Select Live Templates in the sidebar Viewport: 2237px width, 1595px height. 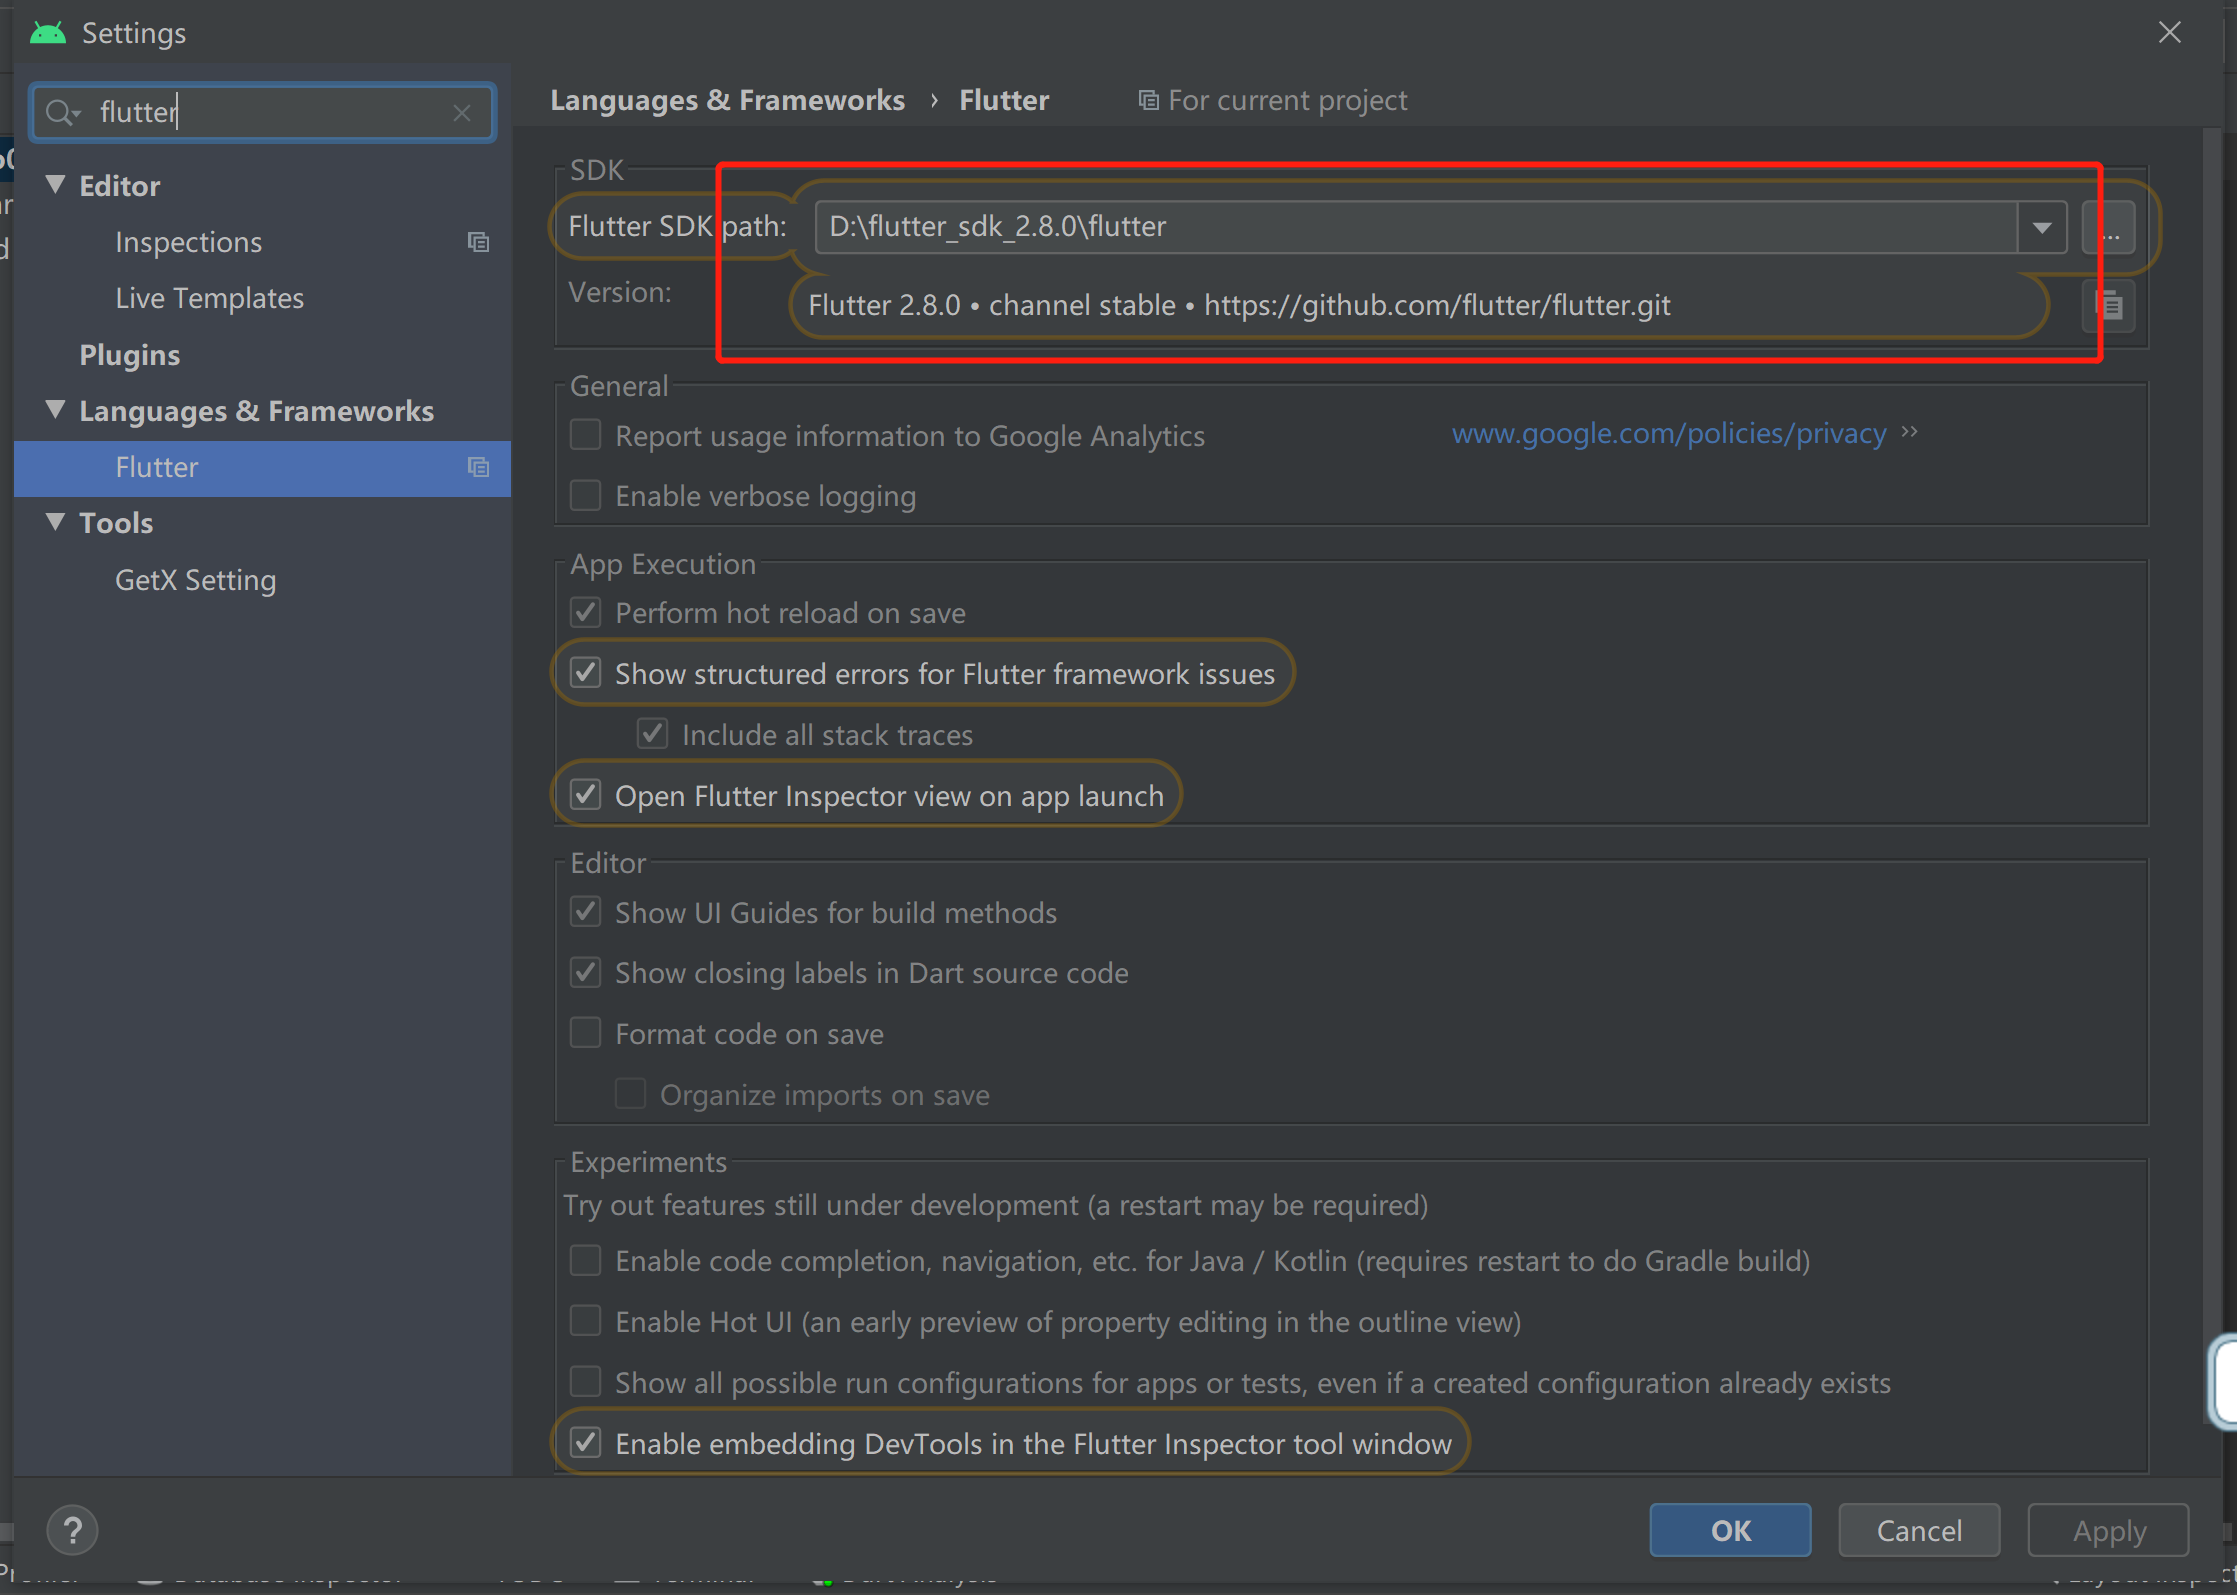[x=209, y=299]
